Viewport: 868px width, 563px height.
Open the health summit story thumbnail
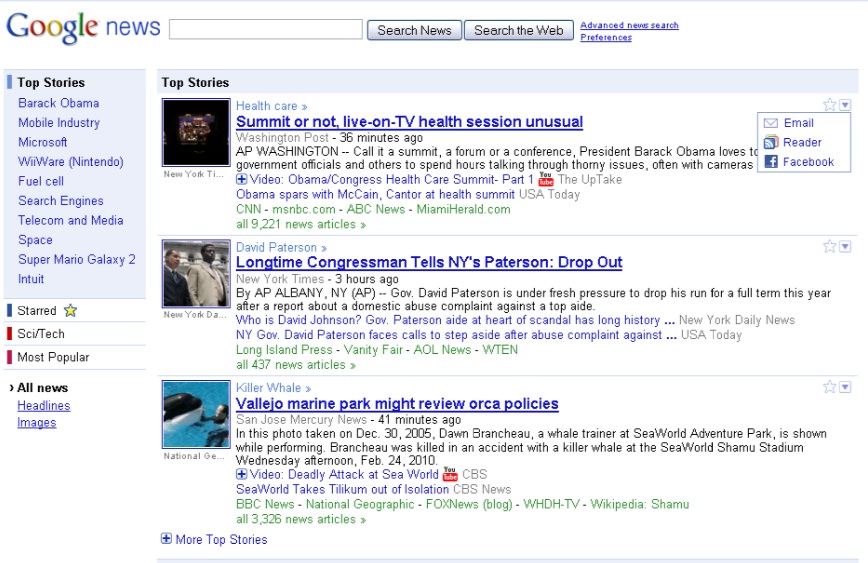196,132
